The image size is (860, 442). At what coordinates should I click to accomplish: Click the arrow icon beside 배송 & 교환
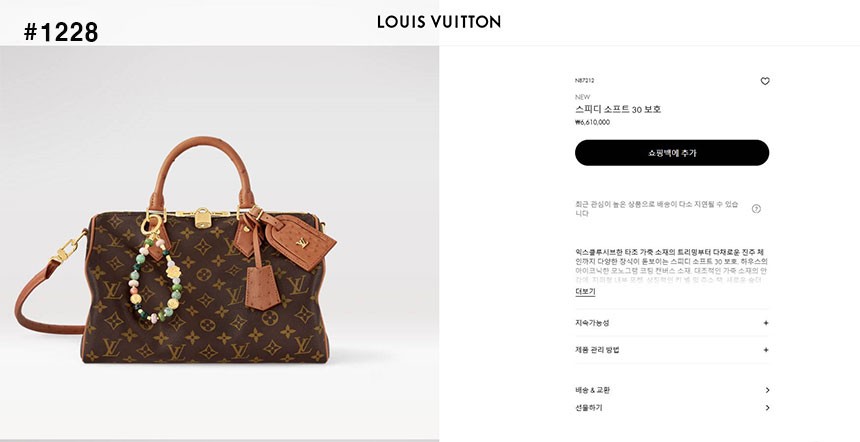767,390
